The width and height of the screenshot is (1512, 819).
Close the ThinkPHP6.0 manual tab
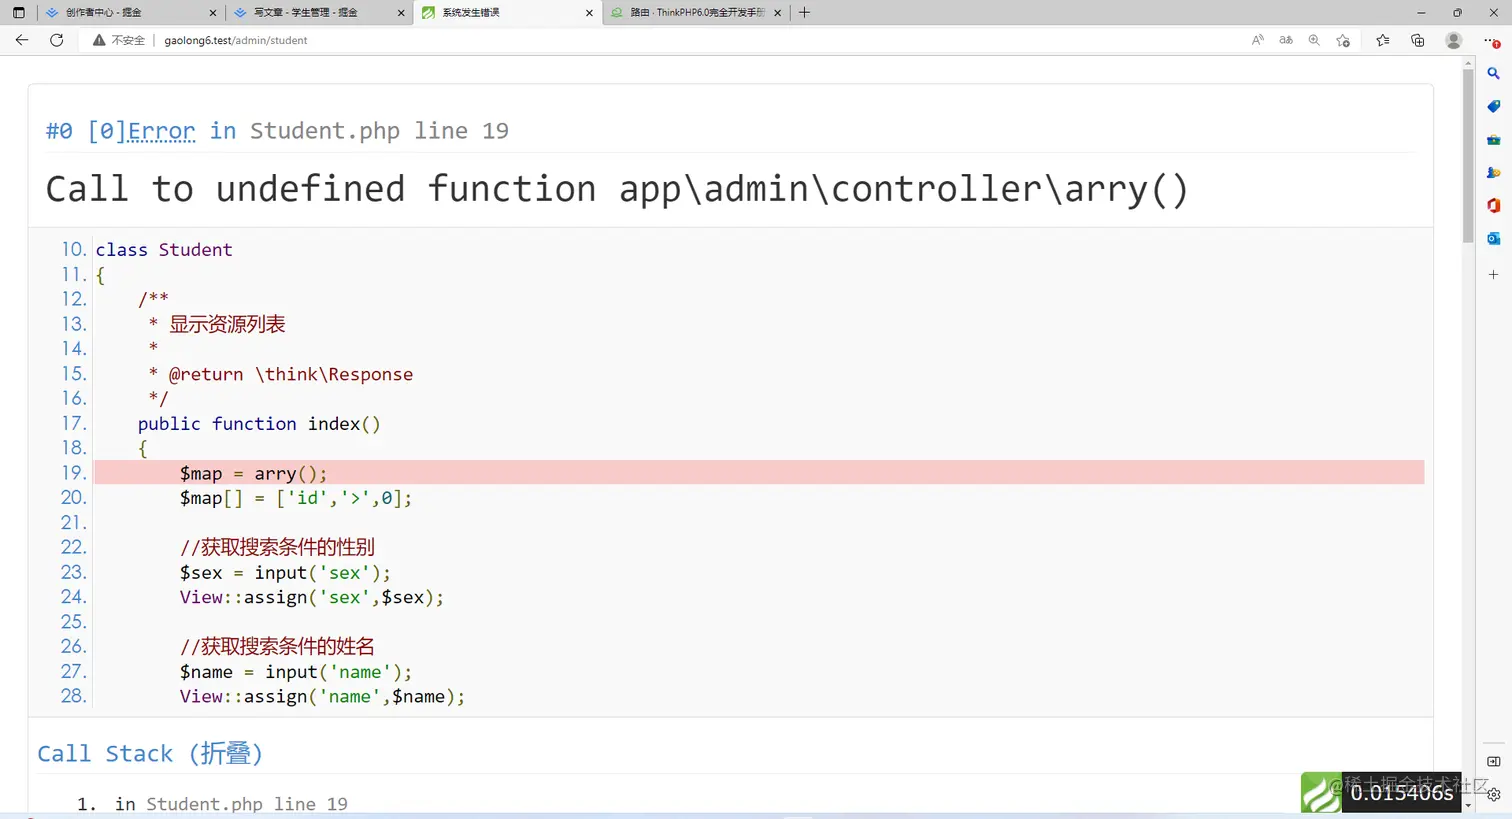click(x=778, y=13)
